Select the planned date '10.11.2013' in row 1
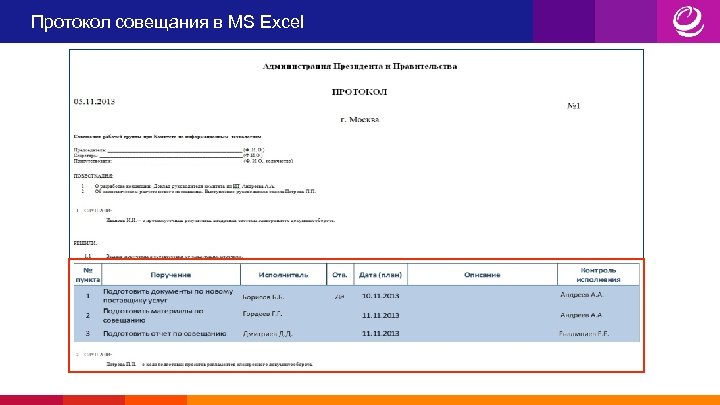The height and width of the screenshot is (405, 720). 380,296
